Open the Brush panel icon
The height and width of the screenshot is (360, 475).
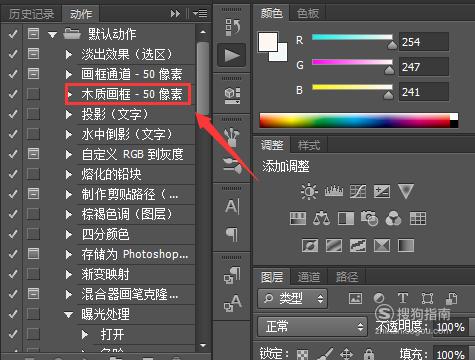[x=232, y=165]
